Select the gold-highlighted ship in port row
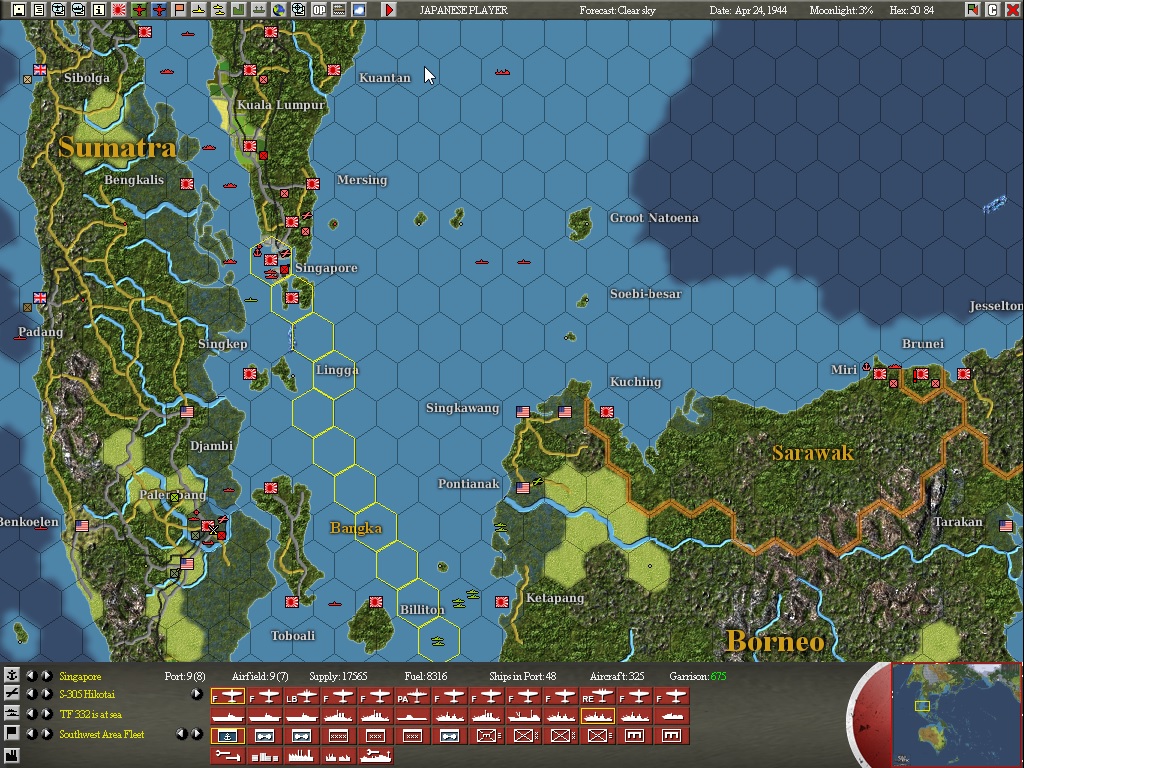The image size is (1152, 768). click(x=597, y=716)
